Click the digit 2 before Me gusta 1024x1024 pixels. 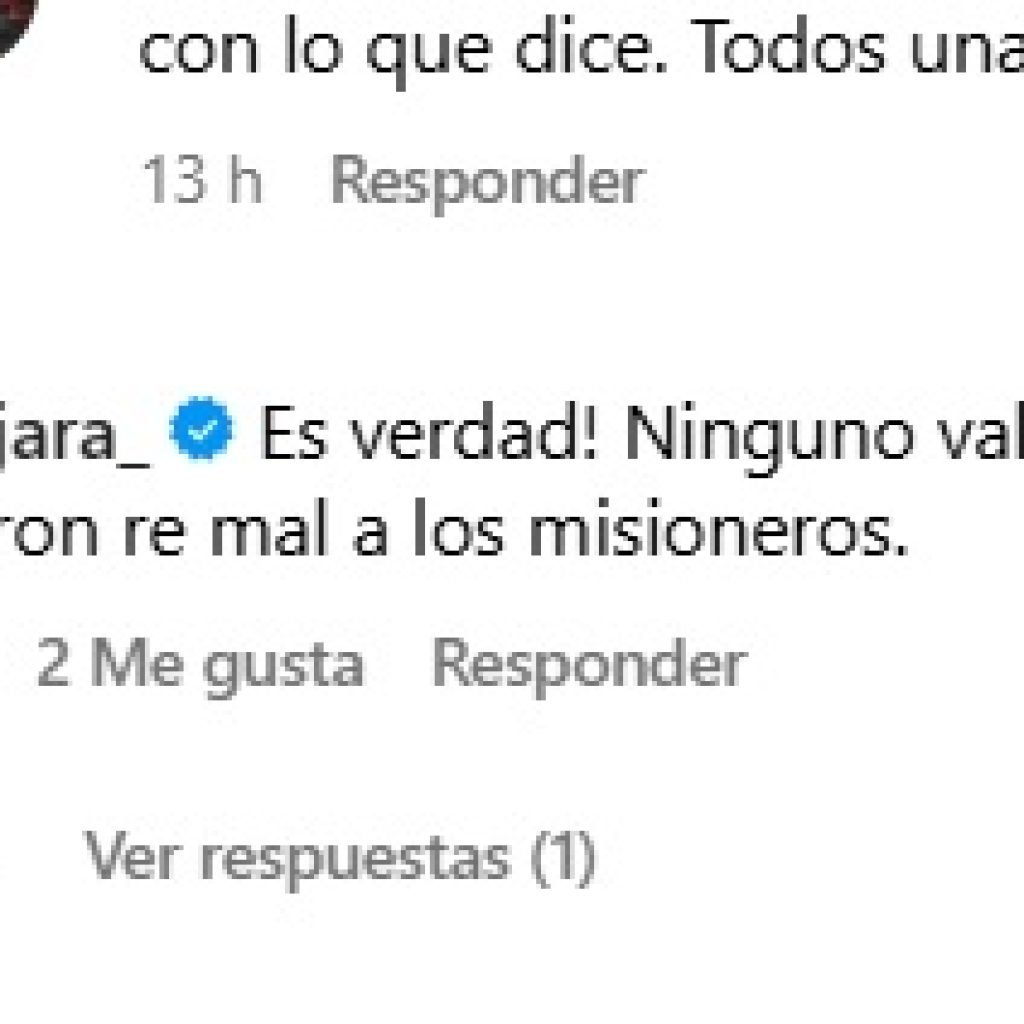pyautogui.click(x=53, y=663)
